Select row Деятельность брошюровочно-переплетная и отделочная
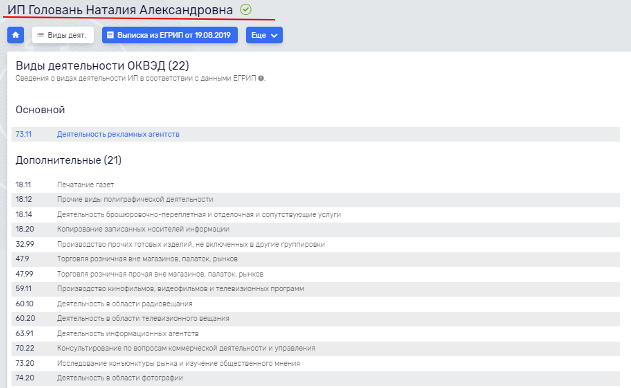The height and width of the screenshot is (388, 631). tap(316, 215)
